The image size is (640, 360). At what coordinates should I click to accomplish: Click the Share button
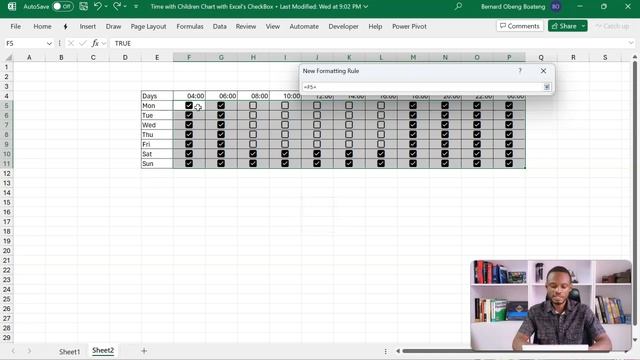click(564, 26)
